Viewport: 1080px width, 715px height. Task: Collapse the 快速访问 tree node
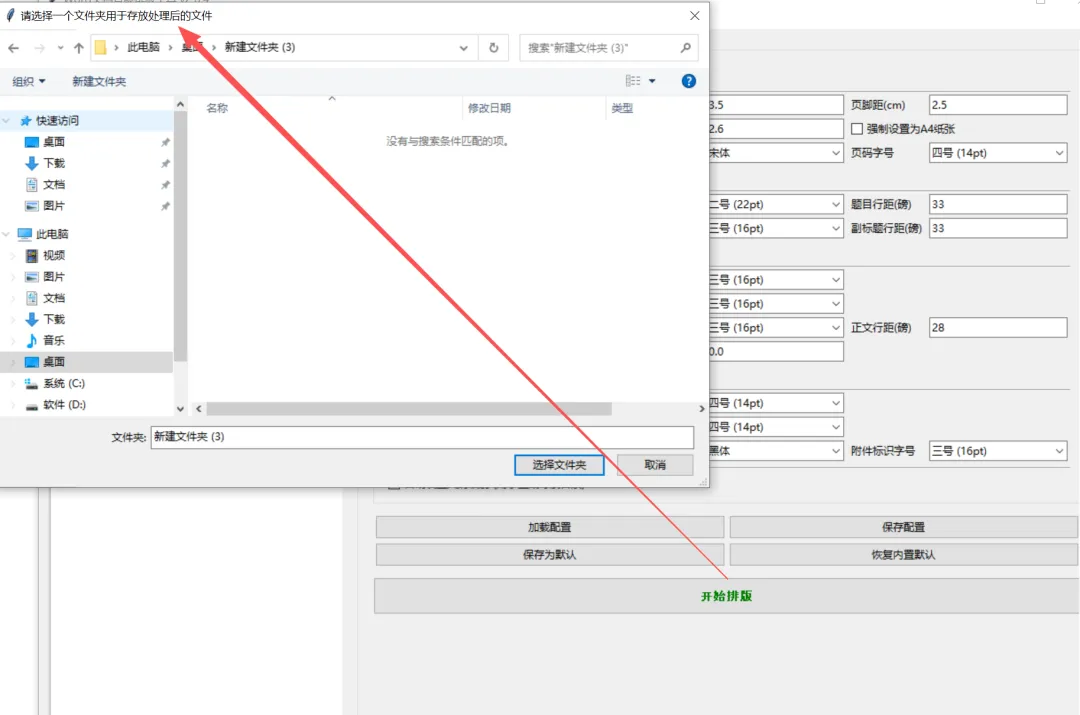pos(6,121)
